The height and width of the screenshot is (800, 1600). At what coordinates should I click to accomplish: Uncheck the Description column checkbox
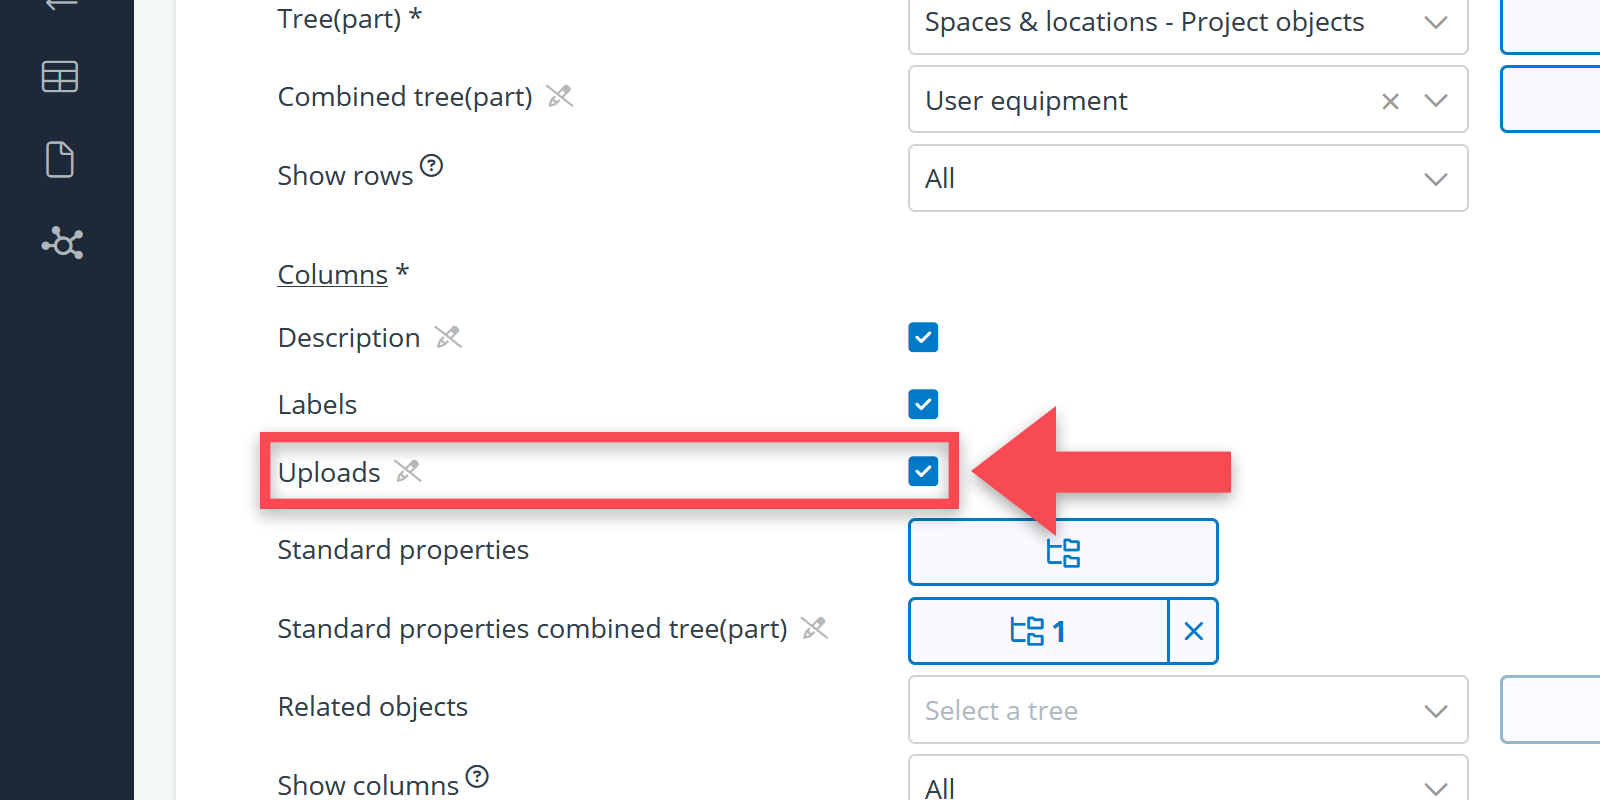(x=923, y=338)
